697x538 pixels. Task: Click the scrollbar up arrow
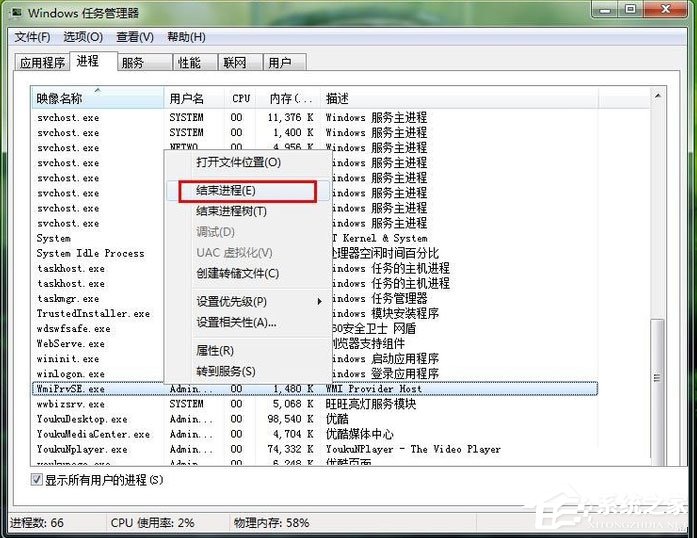tap(657, 96)
